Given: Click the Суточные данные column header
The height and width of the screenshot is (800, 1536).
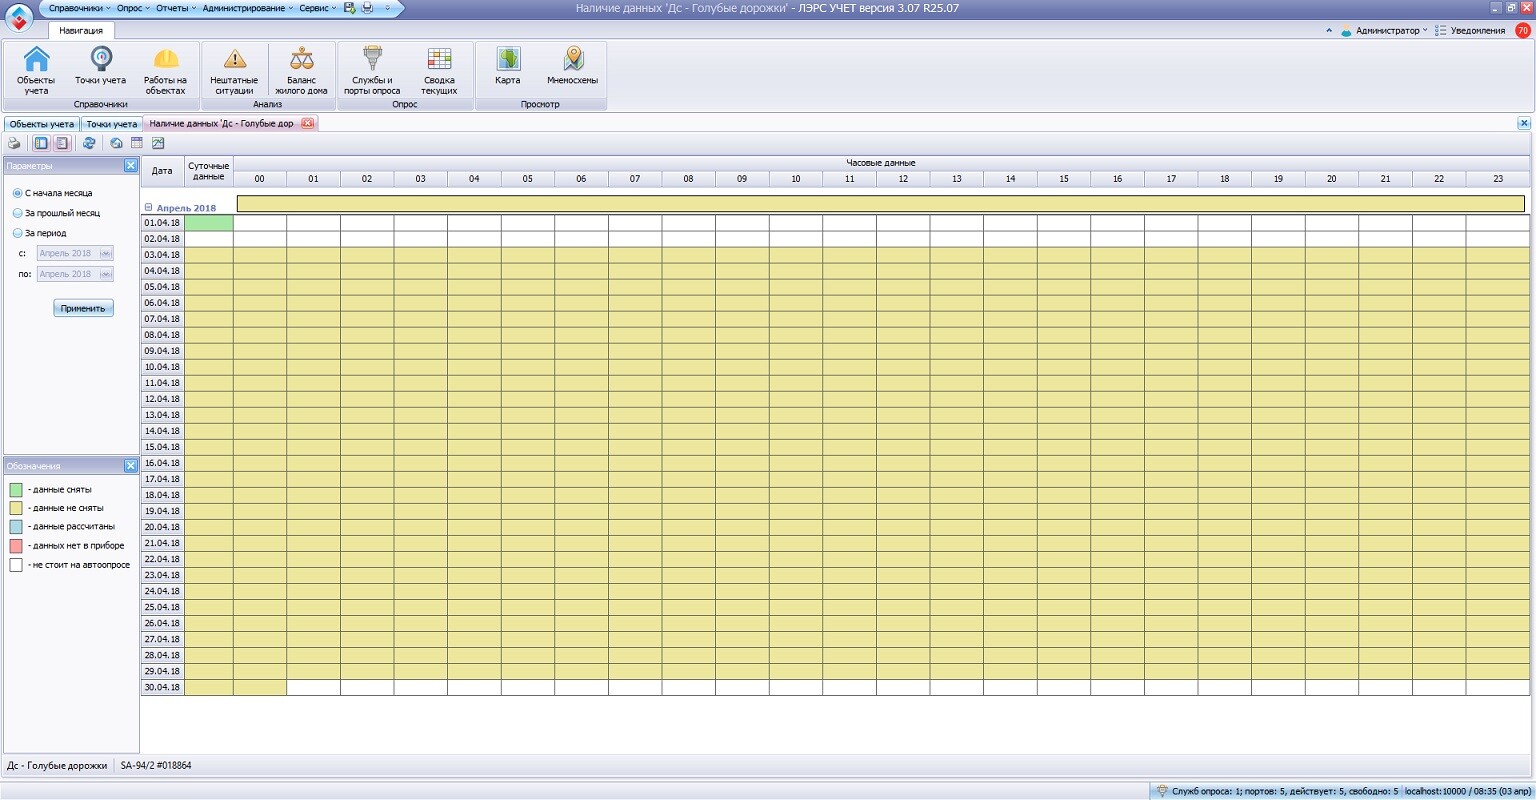Looking at the screenshot, I should point(209,171).
